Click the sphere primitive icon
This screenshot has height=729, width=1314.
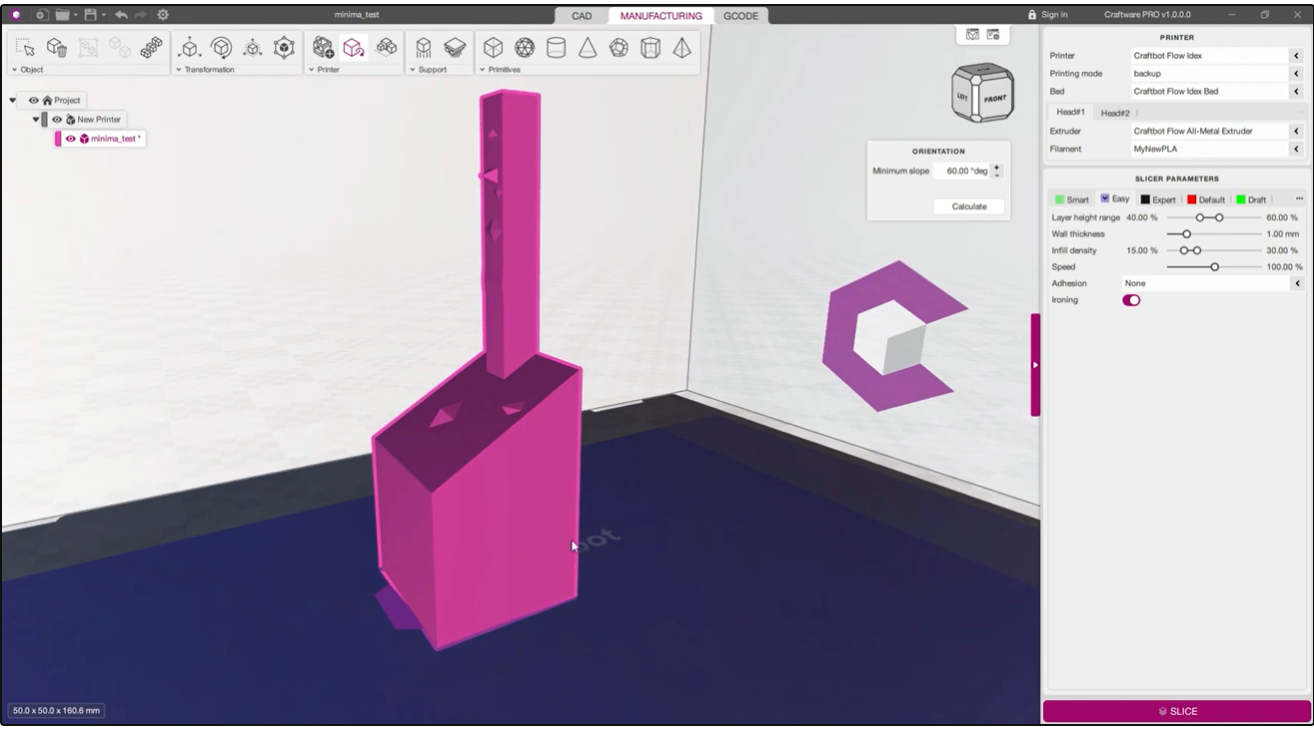coord(524,48)
